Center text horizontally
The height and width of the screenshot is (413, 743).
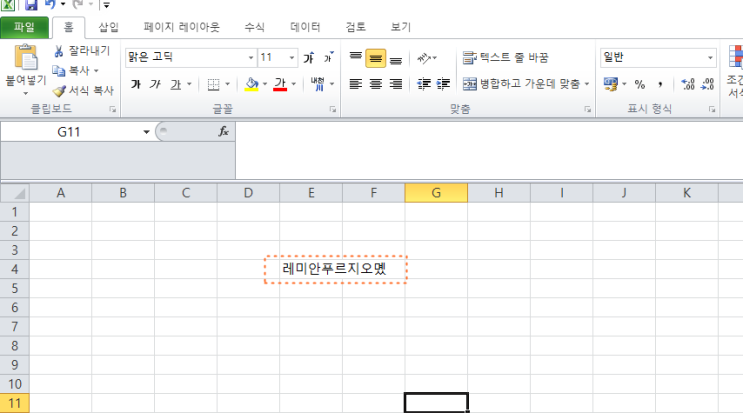click(x=376, y=84)
